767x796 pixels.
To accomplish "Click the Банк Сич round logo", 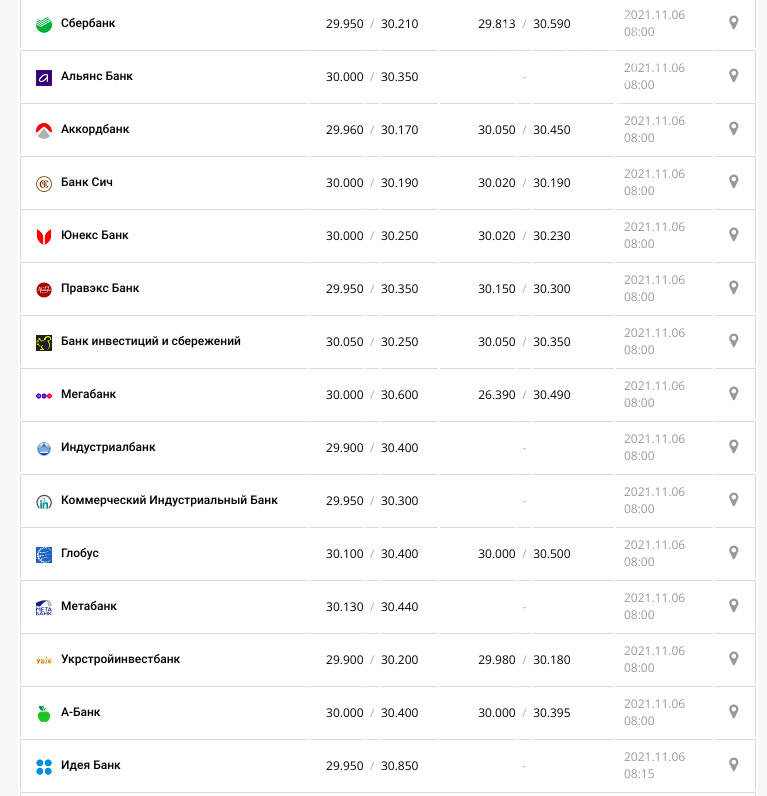I will [44, 183].
